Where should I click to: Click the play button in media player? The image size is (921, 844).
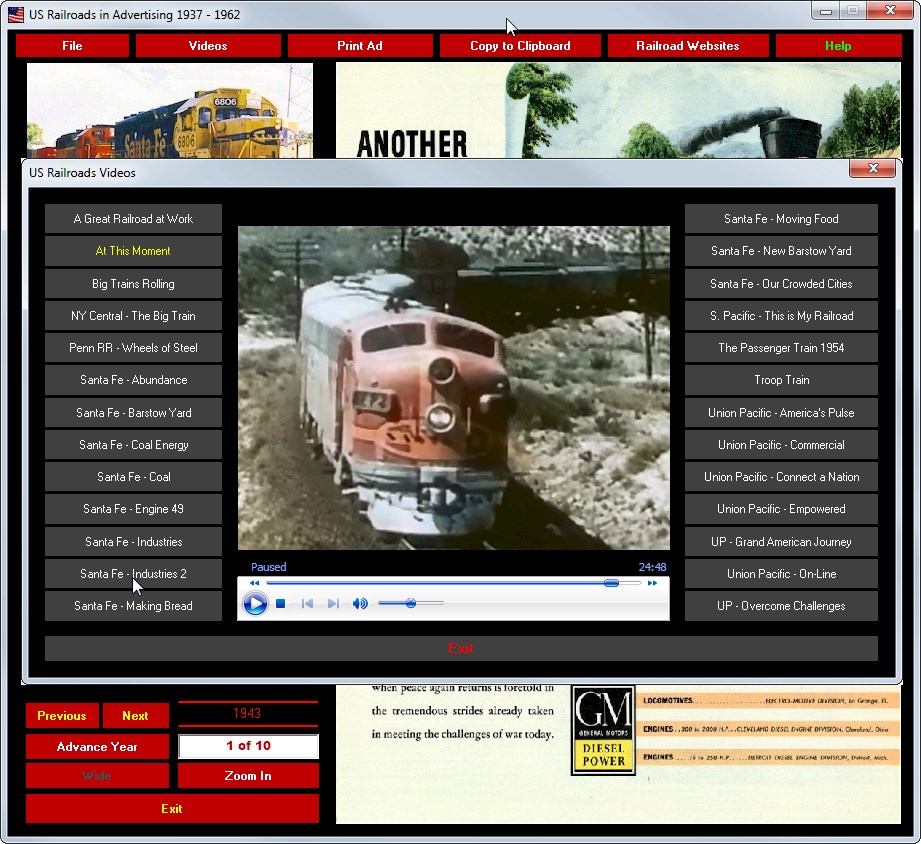[255, 603]
